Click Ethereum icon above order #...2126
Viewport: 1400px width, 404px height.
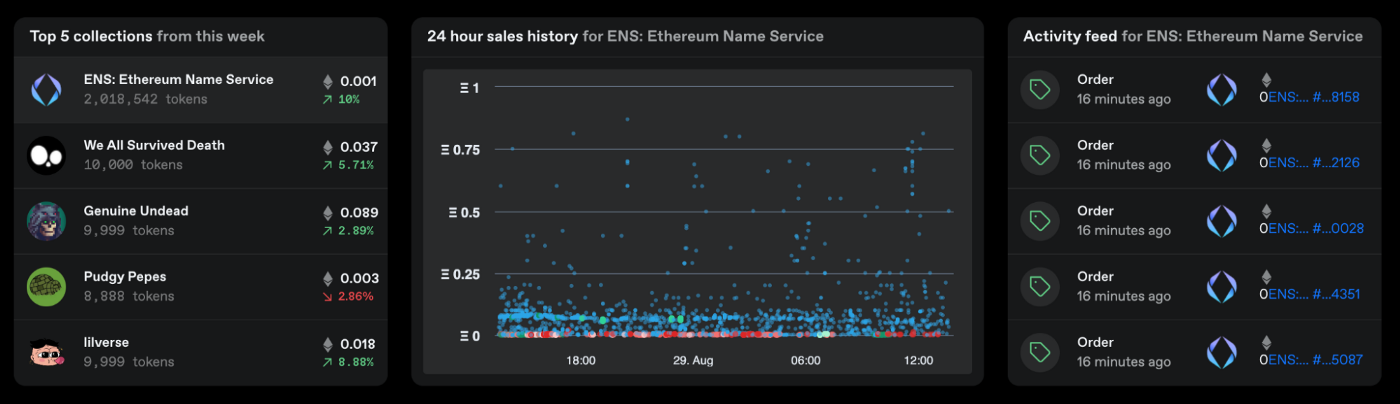[1265, 146]
